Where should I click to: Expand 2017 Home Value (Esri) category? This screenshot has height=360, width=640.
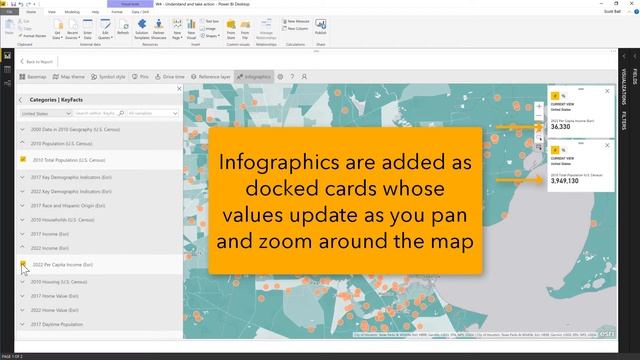[x=22, y=296]
